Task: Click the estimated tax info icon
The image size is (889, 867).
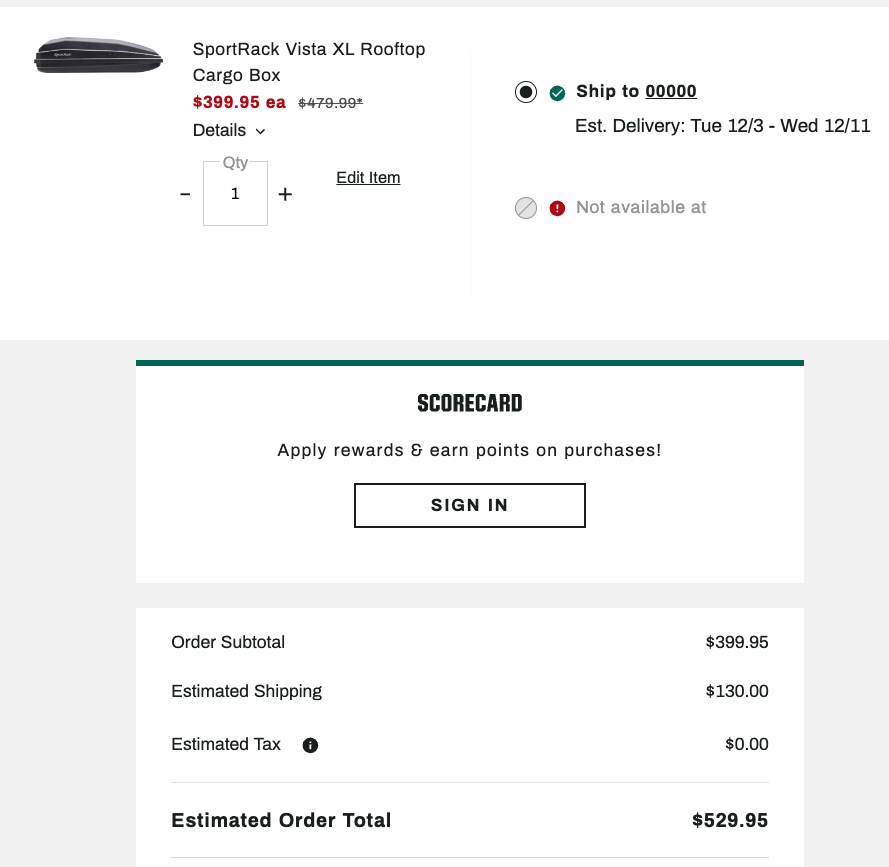Action: click(x=310, y=745)
